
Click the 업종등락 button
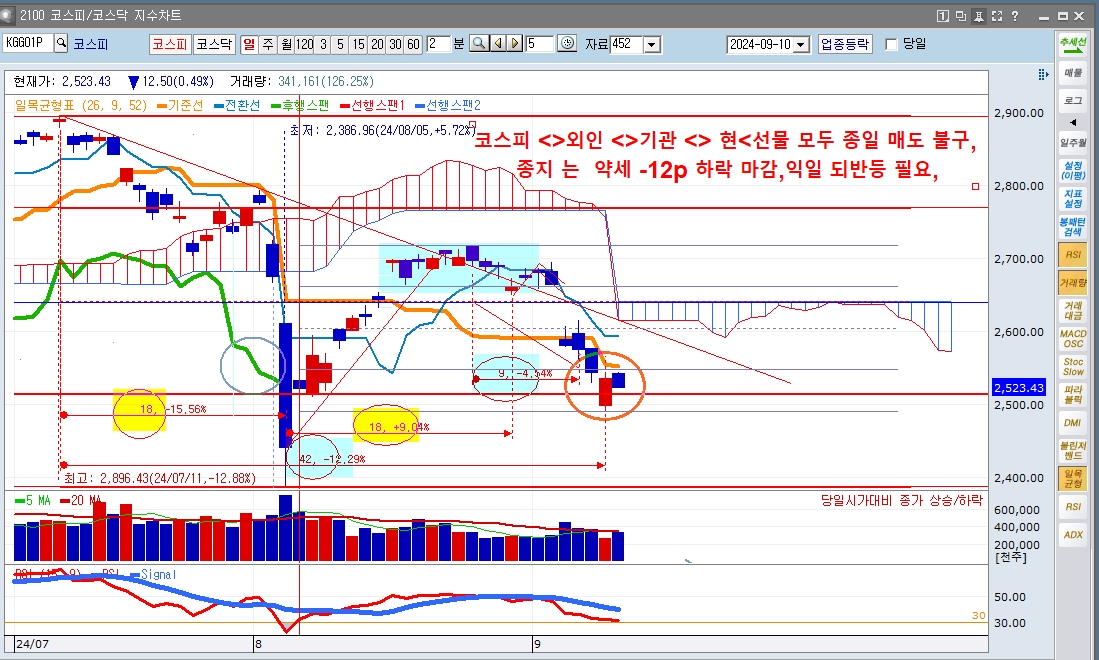845,44
